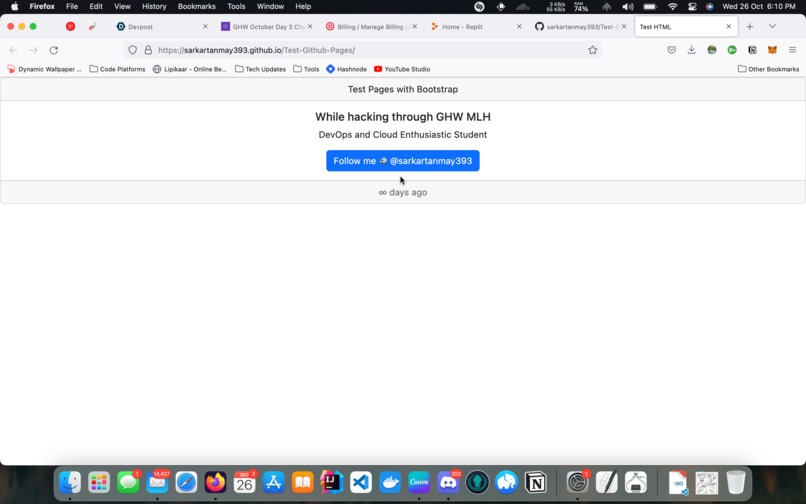Open Wi-Fi status in menu bar
806x504 pixels.
[x=672, y=7]
